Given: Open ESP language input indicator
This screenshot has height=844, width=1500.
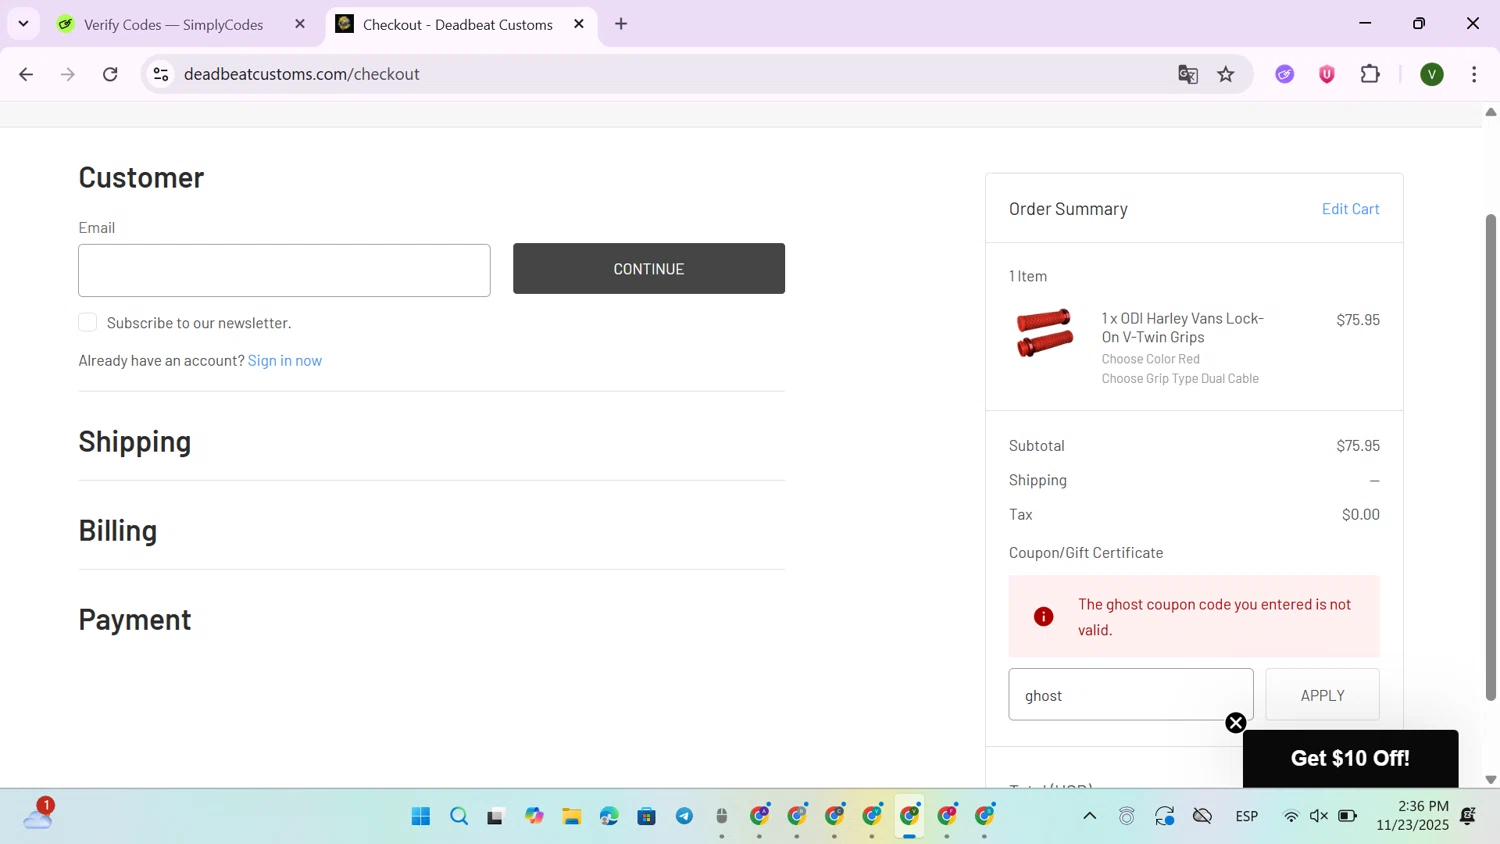Looking at the screenshot, I should click(1247, 816).
